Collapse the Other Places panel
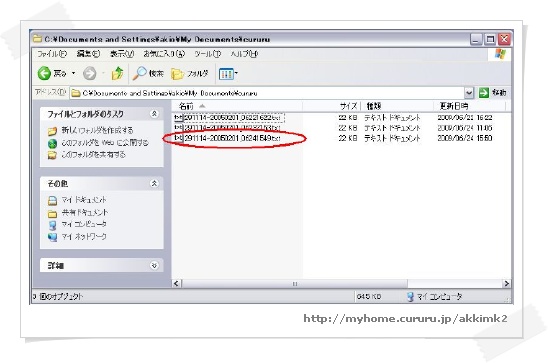The height and width of the screenshot is (363, 548). (x=154, y=183)
